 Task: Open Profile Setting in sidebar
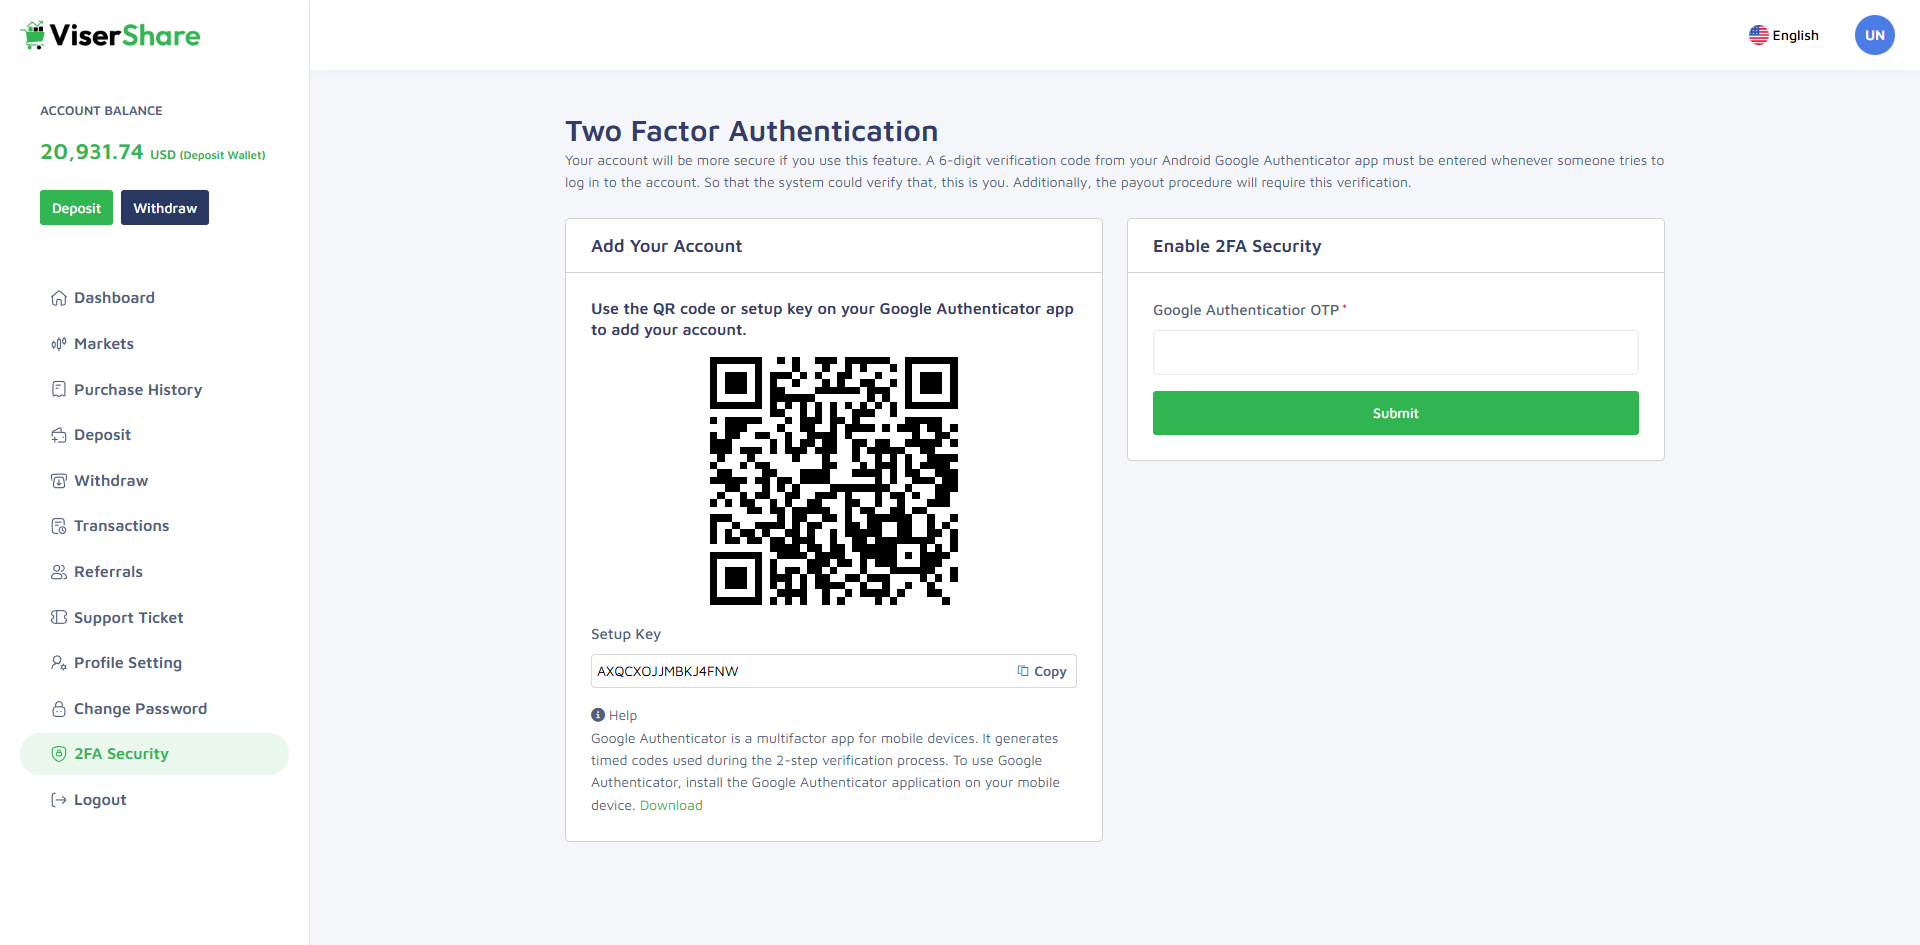coord(127,663)
